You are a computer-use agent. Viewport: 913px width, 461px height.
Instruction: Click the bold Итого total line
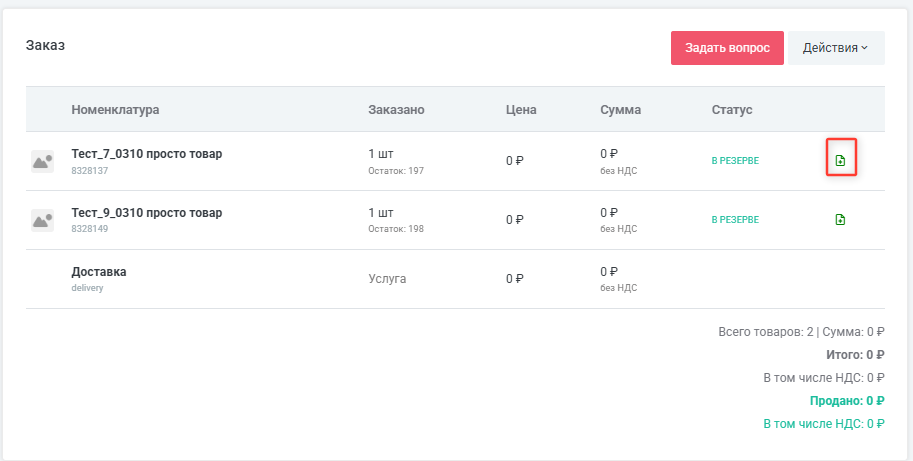[x=853, y=355]
